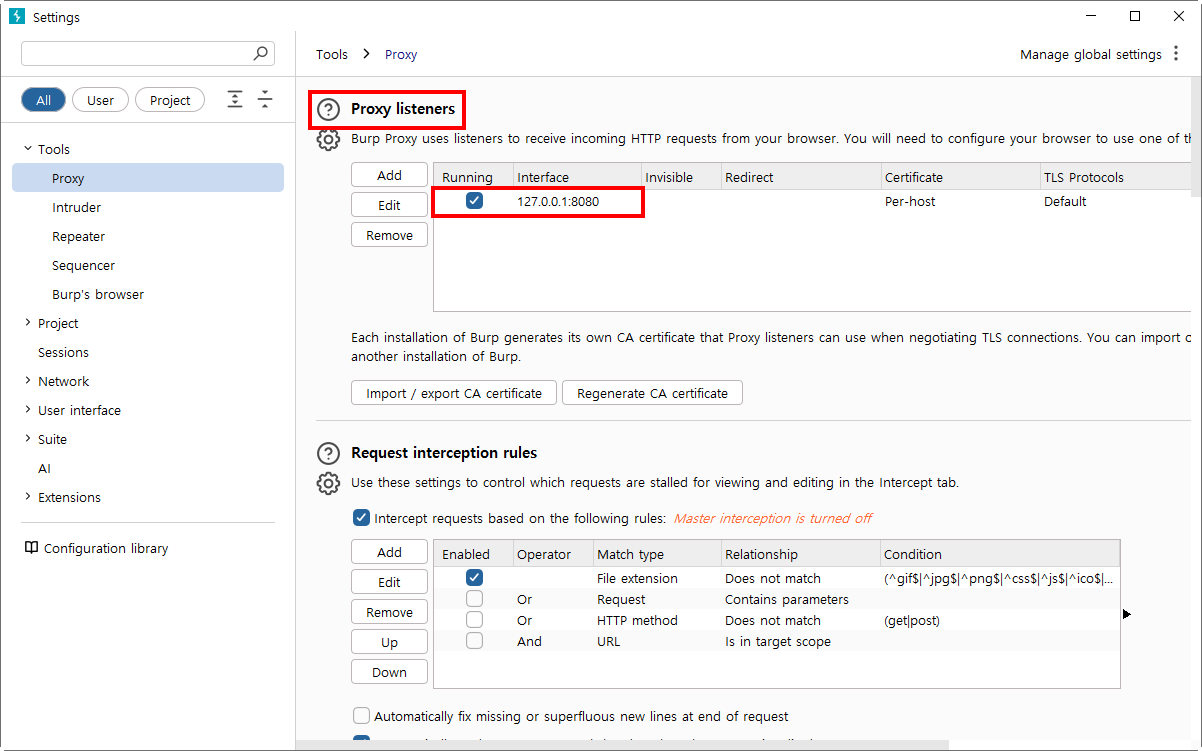
Task: Collapse the Tools tree node
Action: pyautogui.click(x=27, y=149)
